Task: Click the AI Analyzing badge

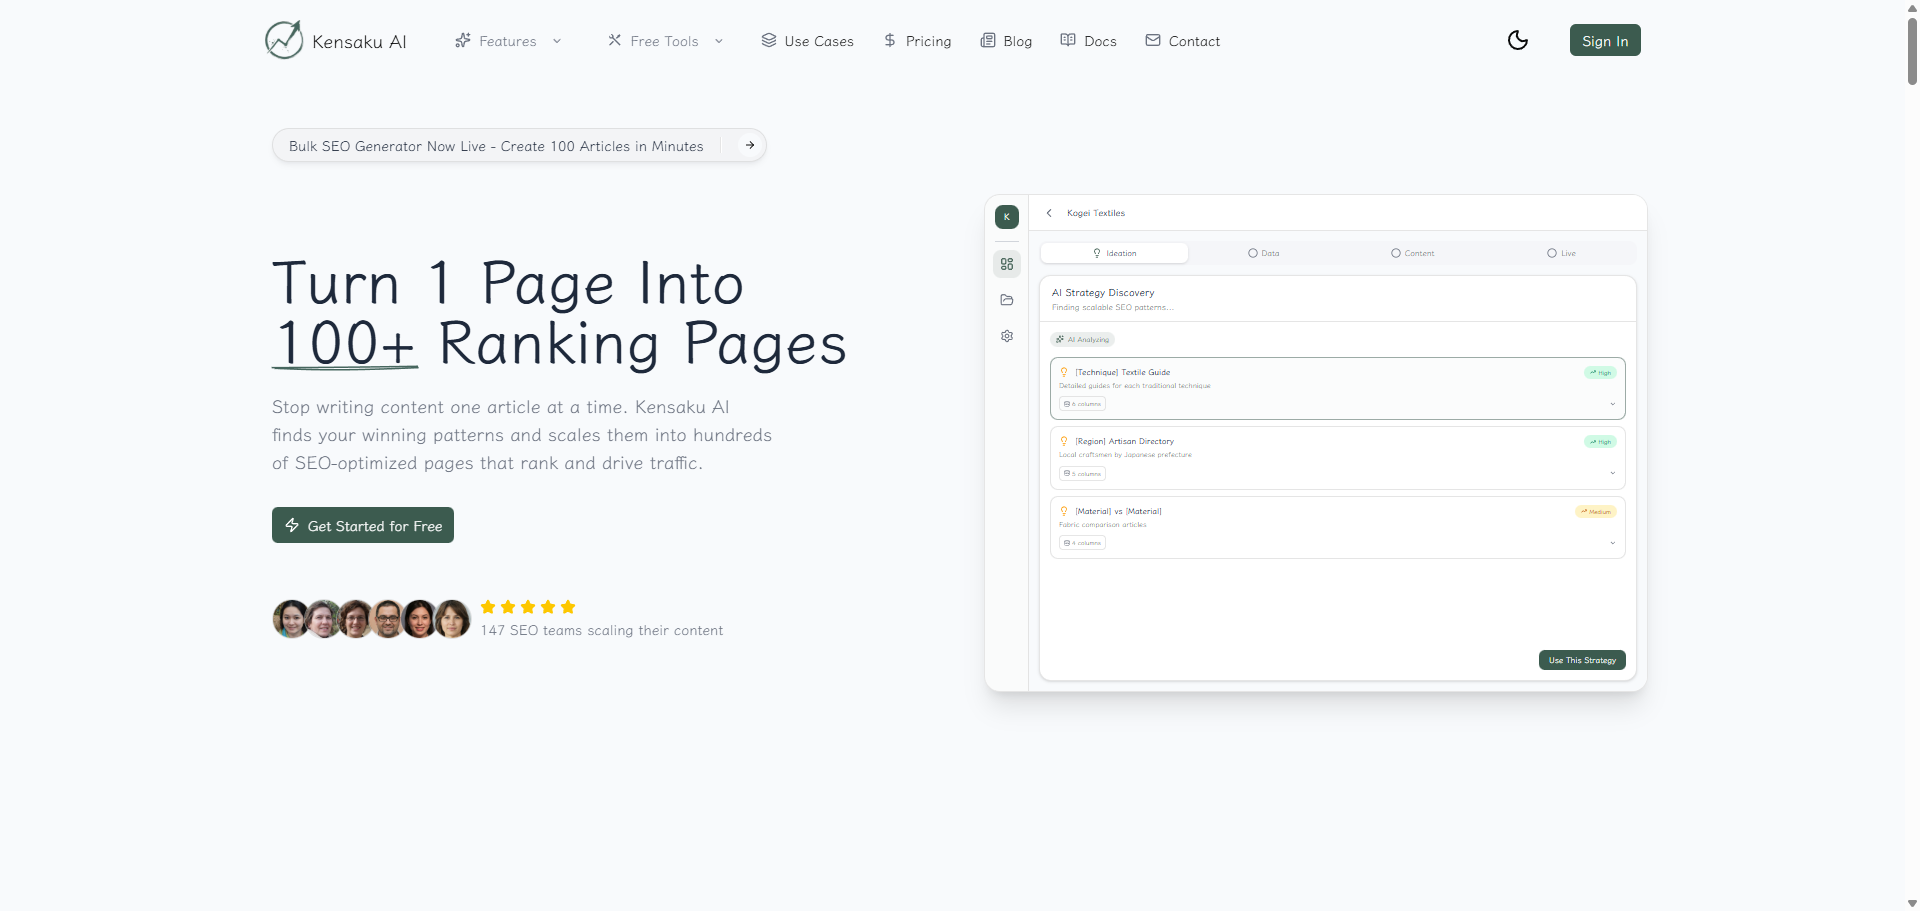Action: [x=1083, y=340]
